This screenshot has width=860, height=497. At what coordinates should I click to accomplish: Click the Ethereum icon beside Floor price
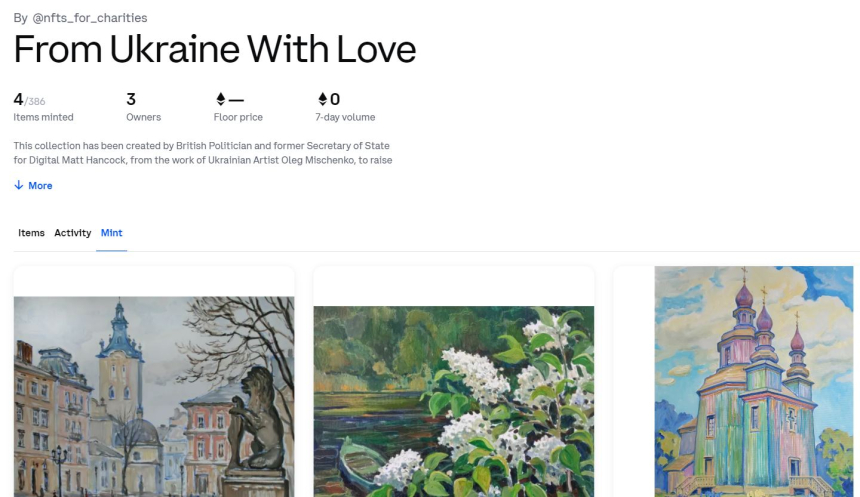point(221,99)
